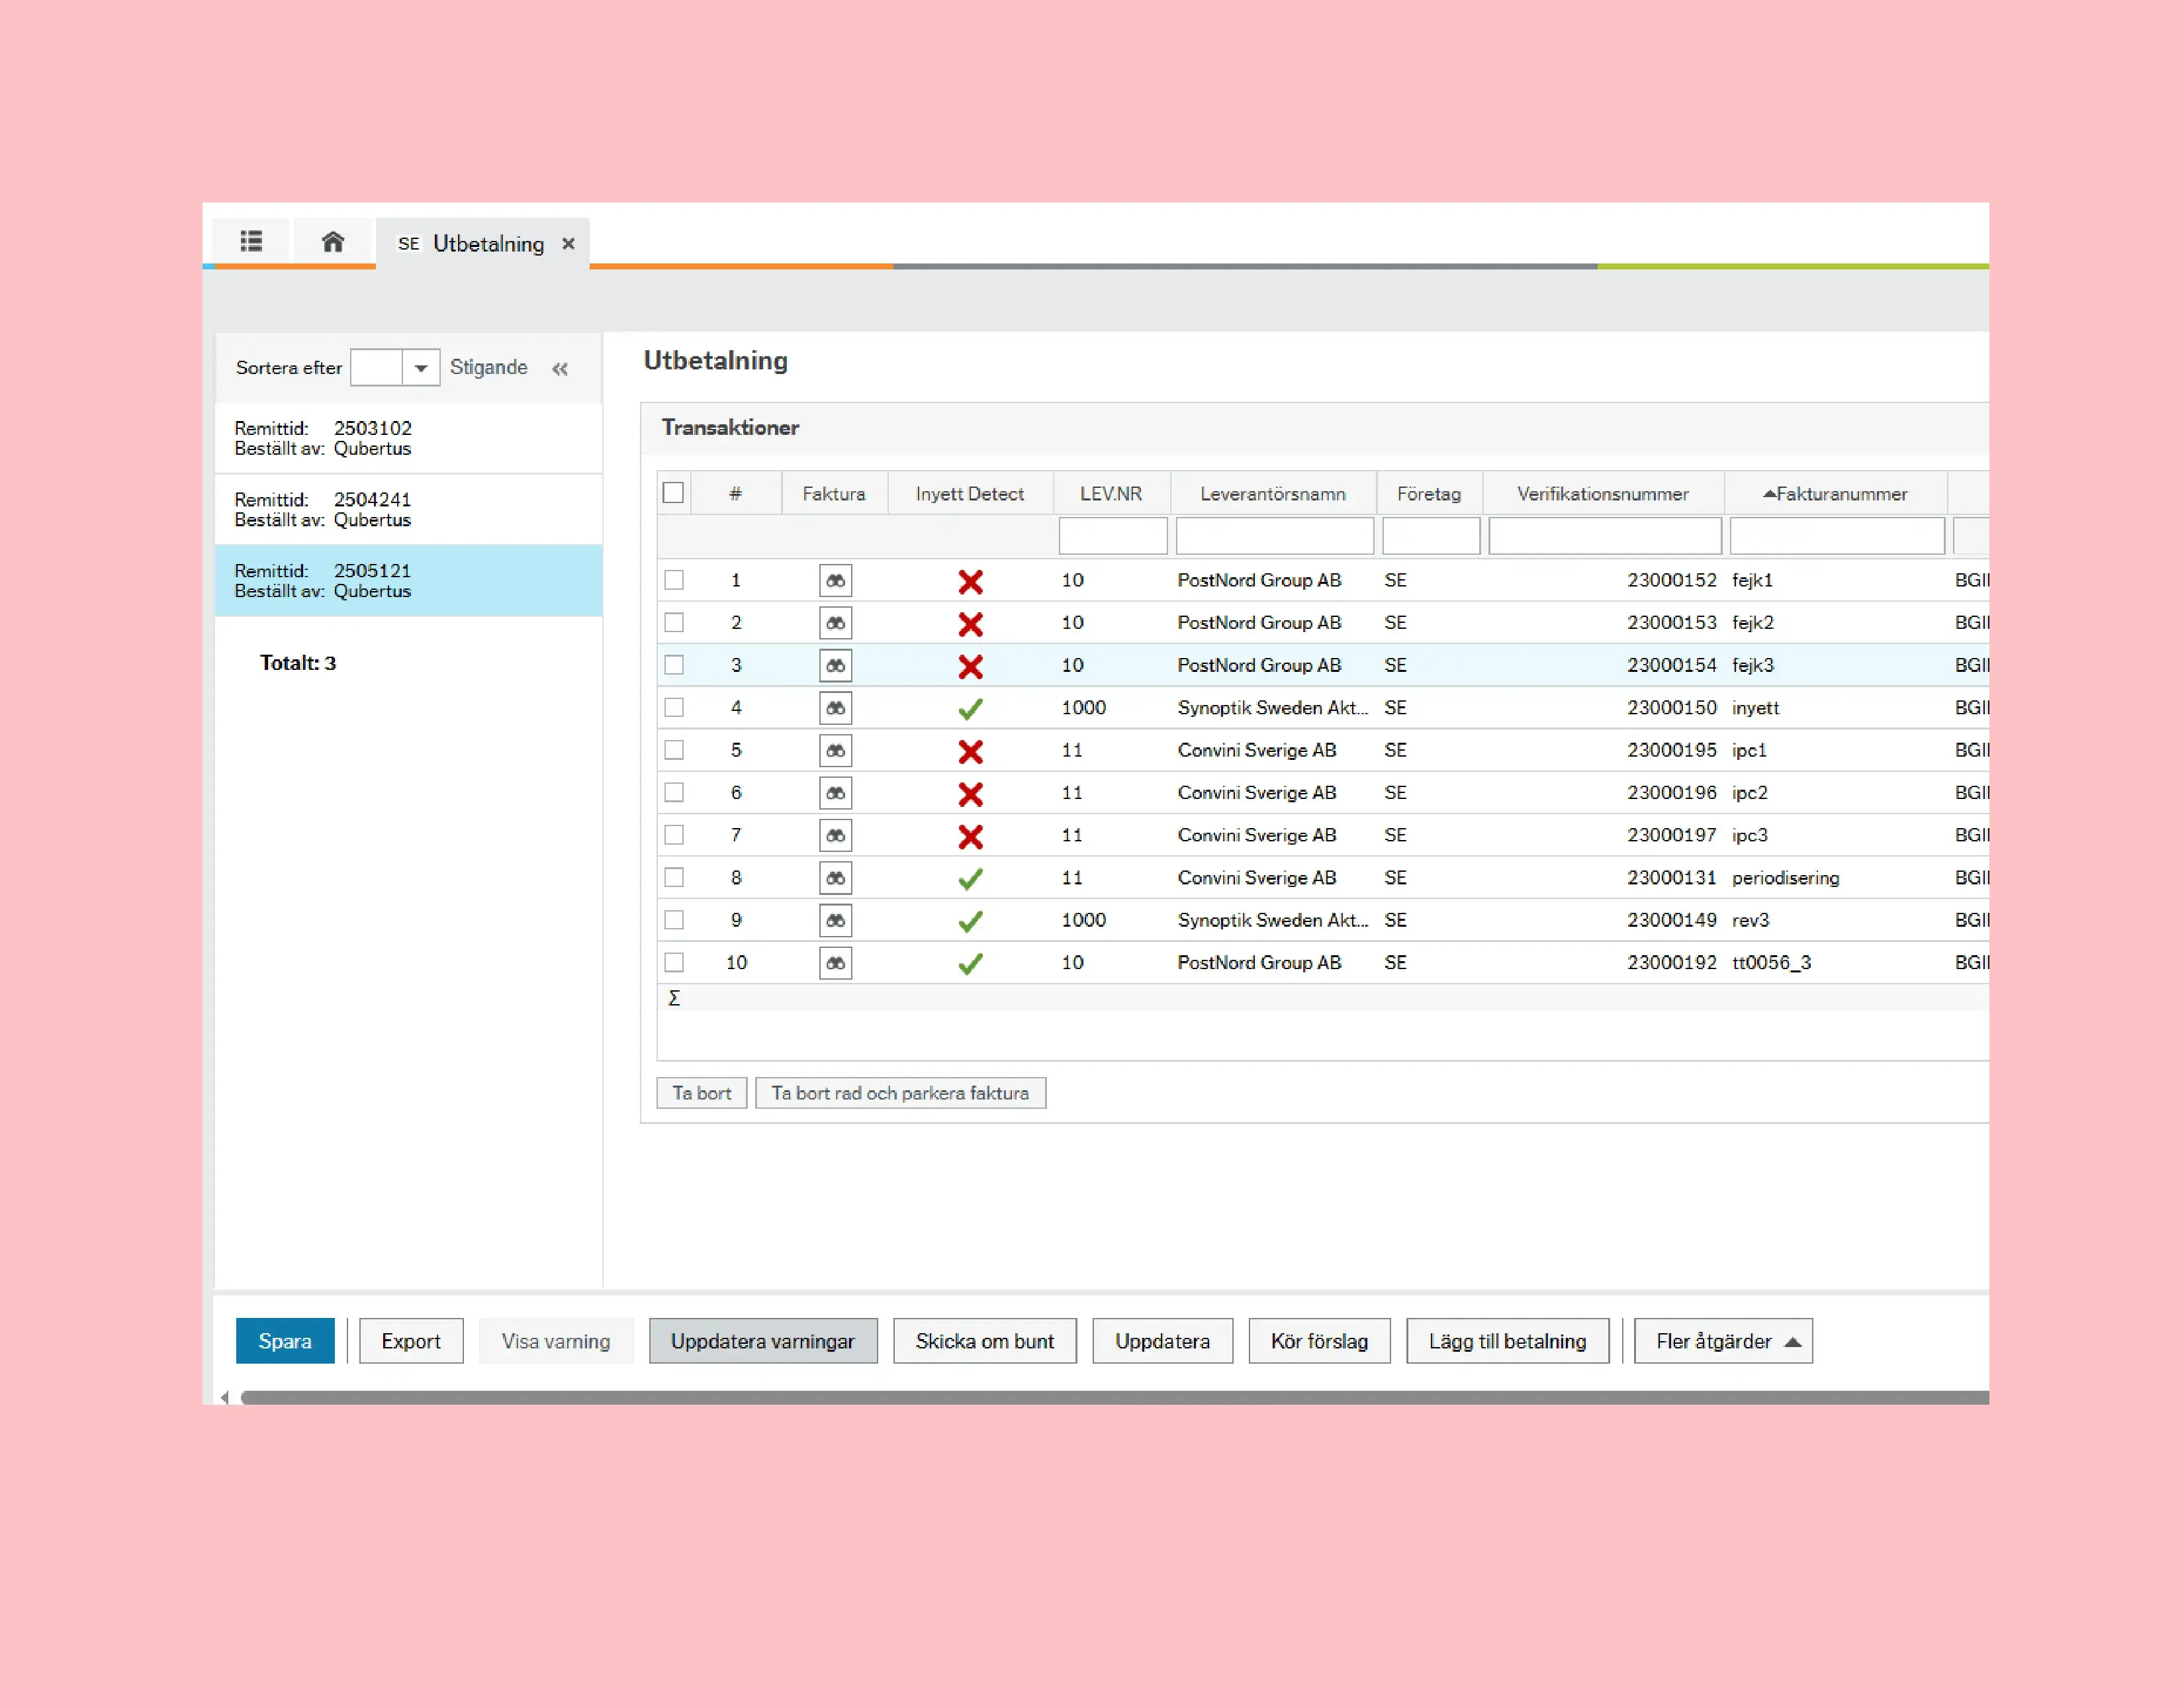Select remittance 2505121 in the list
2184x1688 pixels.
point(408,580)
